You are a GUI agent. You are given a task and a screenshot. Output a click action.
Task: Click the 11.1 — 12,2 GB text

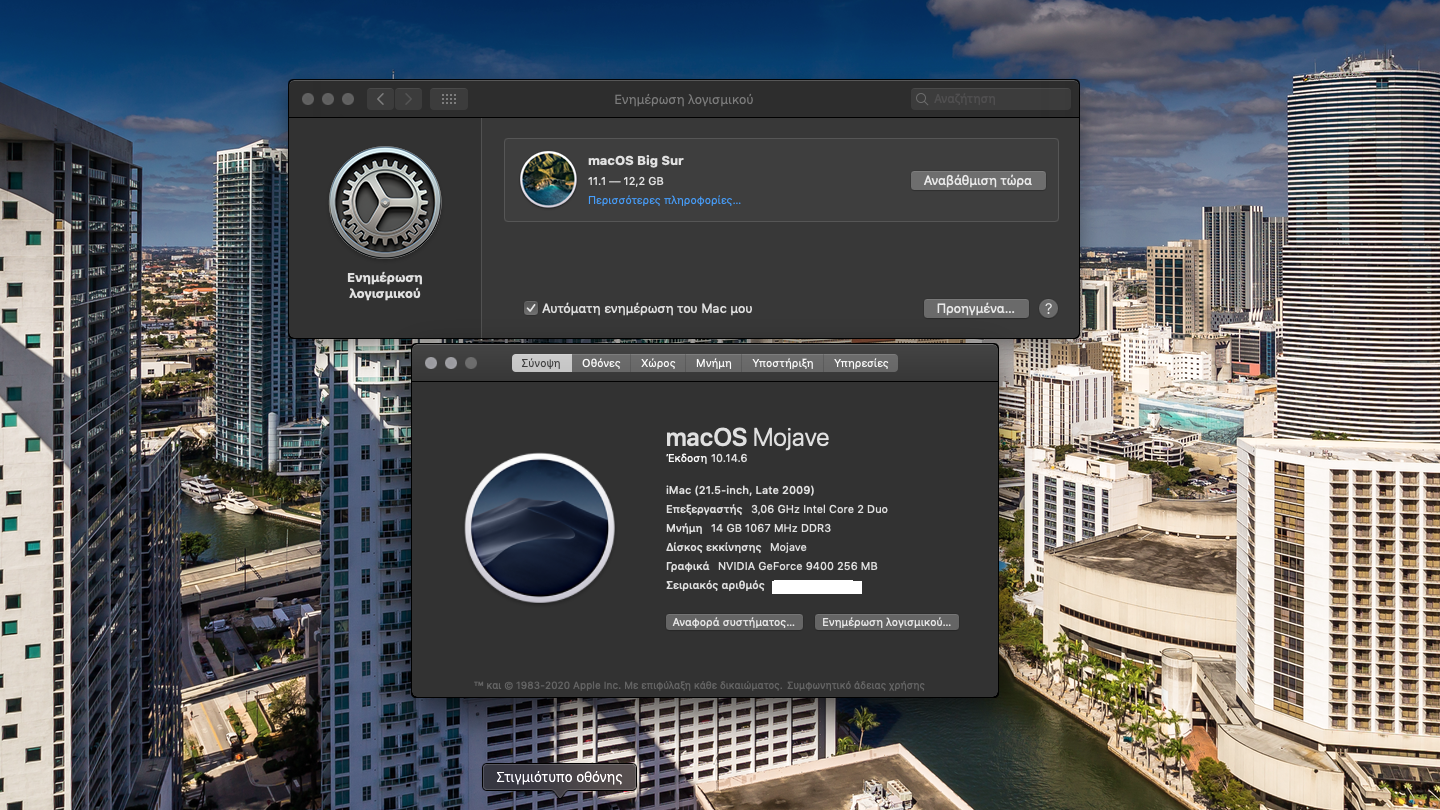point(625,181)
